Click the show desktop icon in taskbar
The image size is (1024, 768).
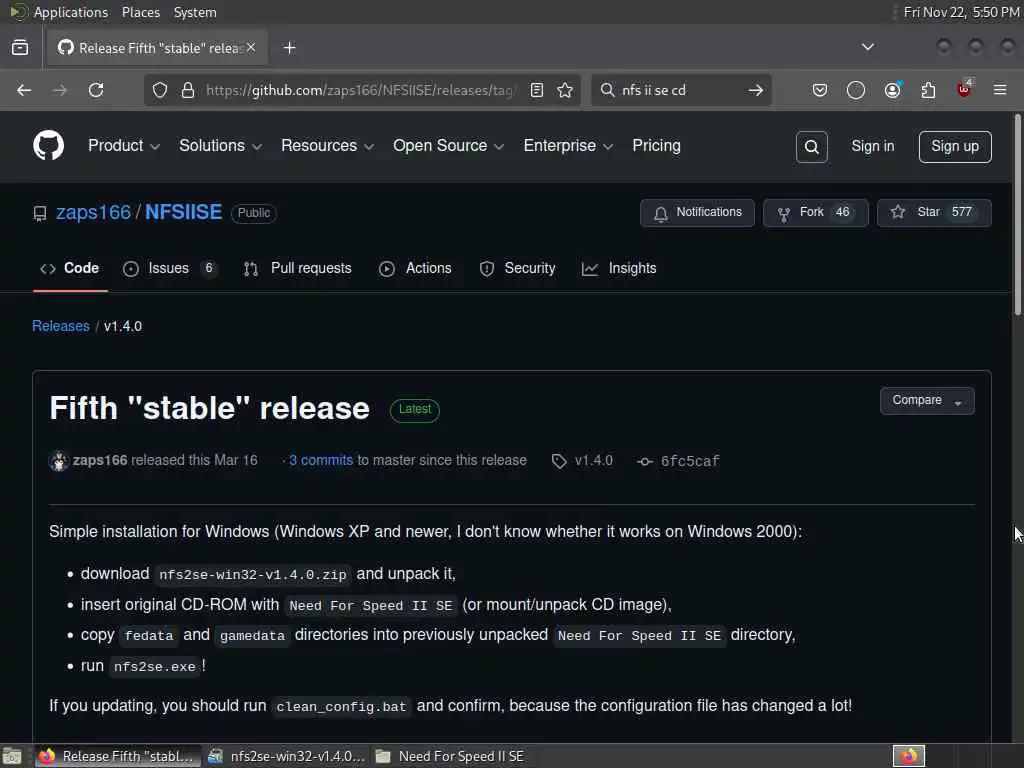(12, 756)
